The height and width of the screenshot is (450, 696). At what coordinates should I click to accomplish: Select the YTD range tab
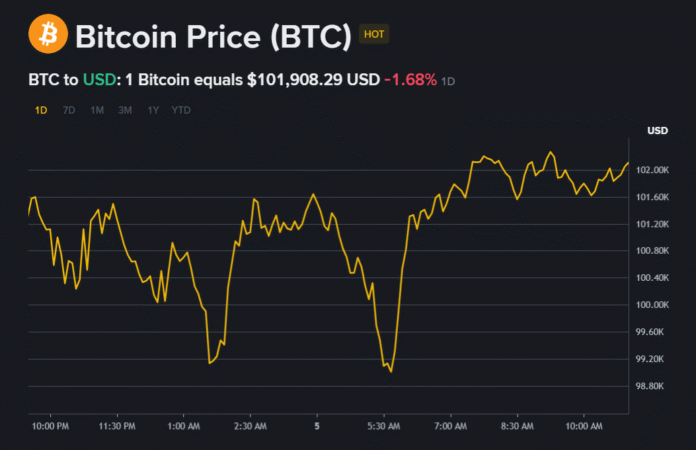coord(181,110)
